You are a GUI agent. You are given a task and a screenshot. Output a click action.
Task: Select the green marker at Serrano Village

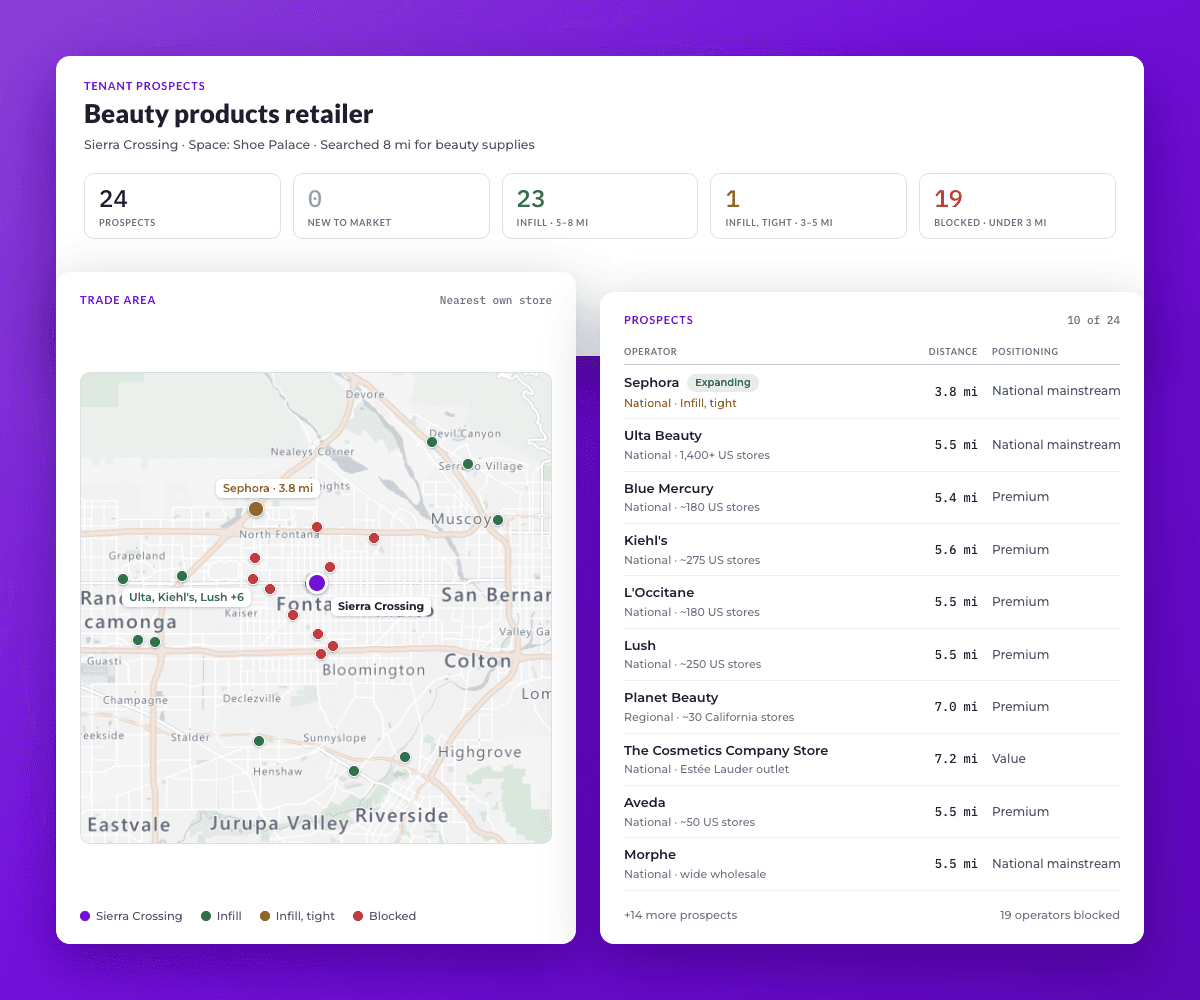(468, 464)
